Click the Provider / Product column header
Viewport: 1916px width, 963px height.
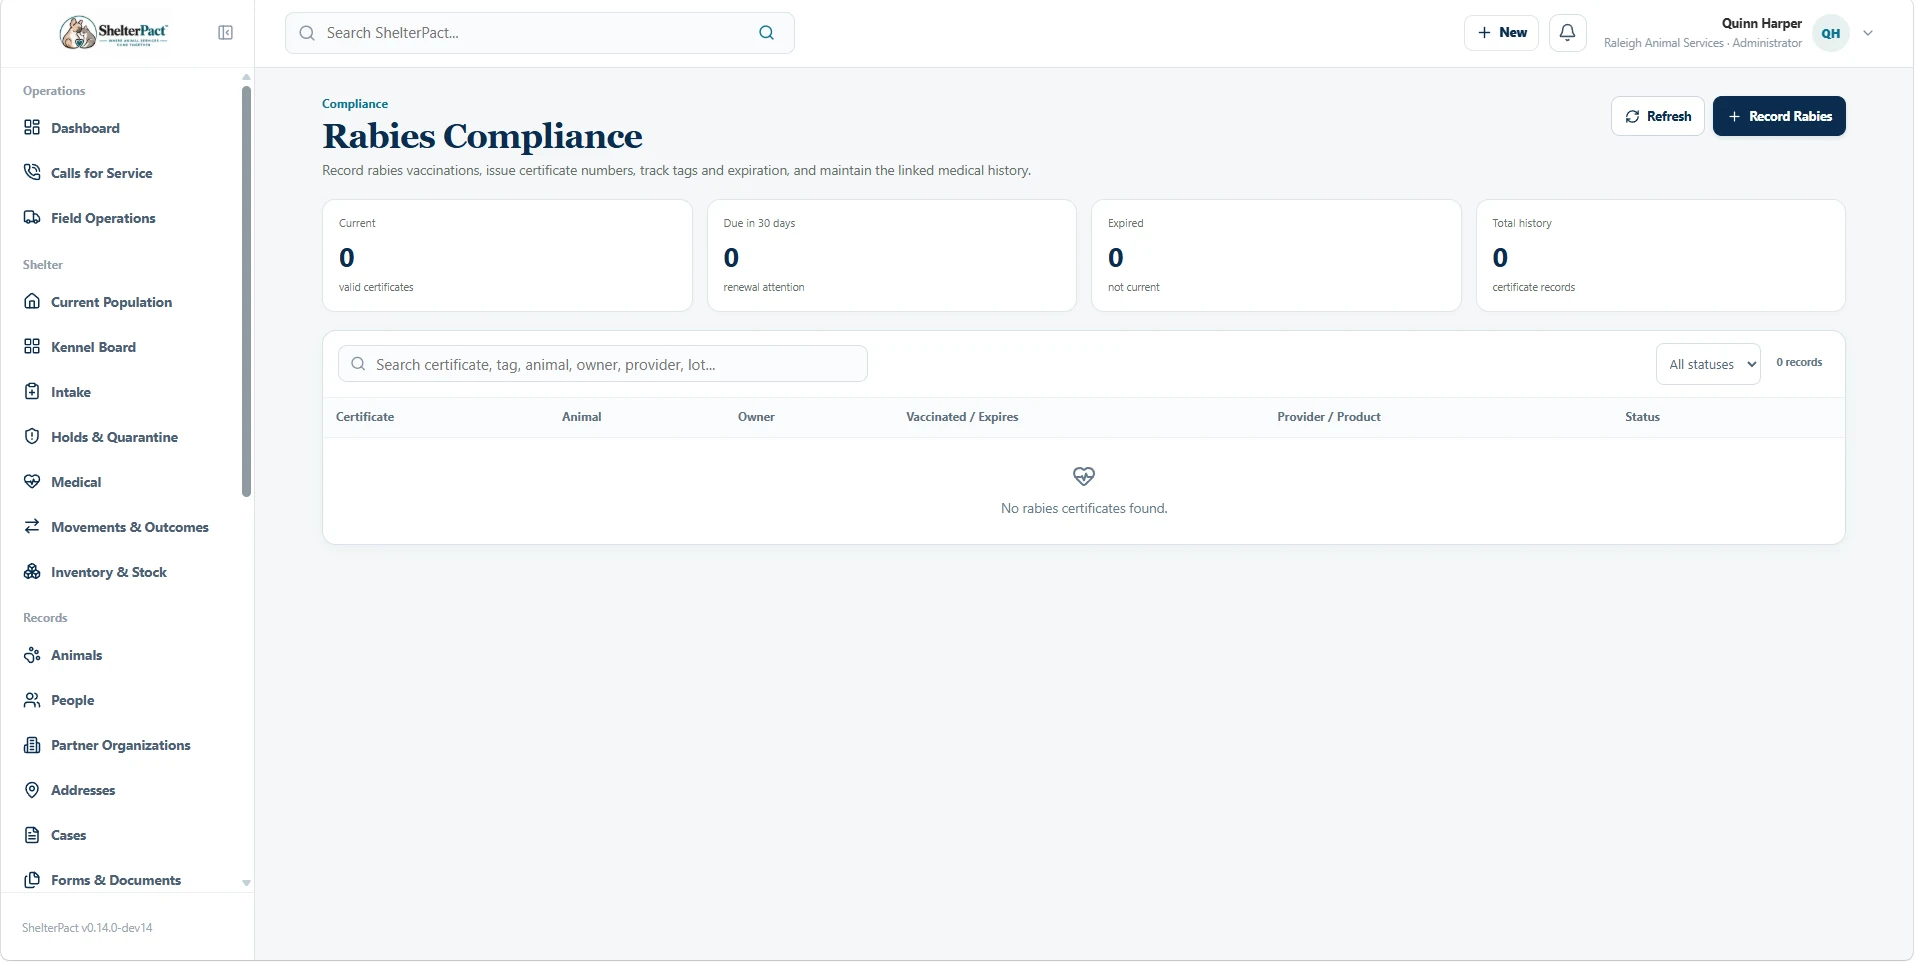(x=1329, y=417)
